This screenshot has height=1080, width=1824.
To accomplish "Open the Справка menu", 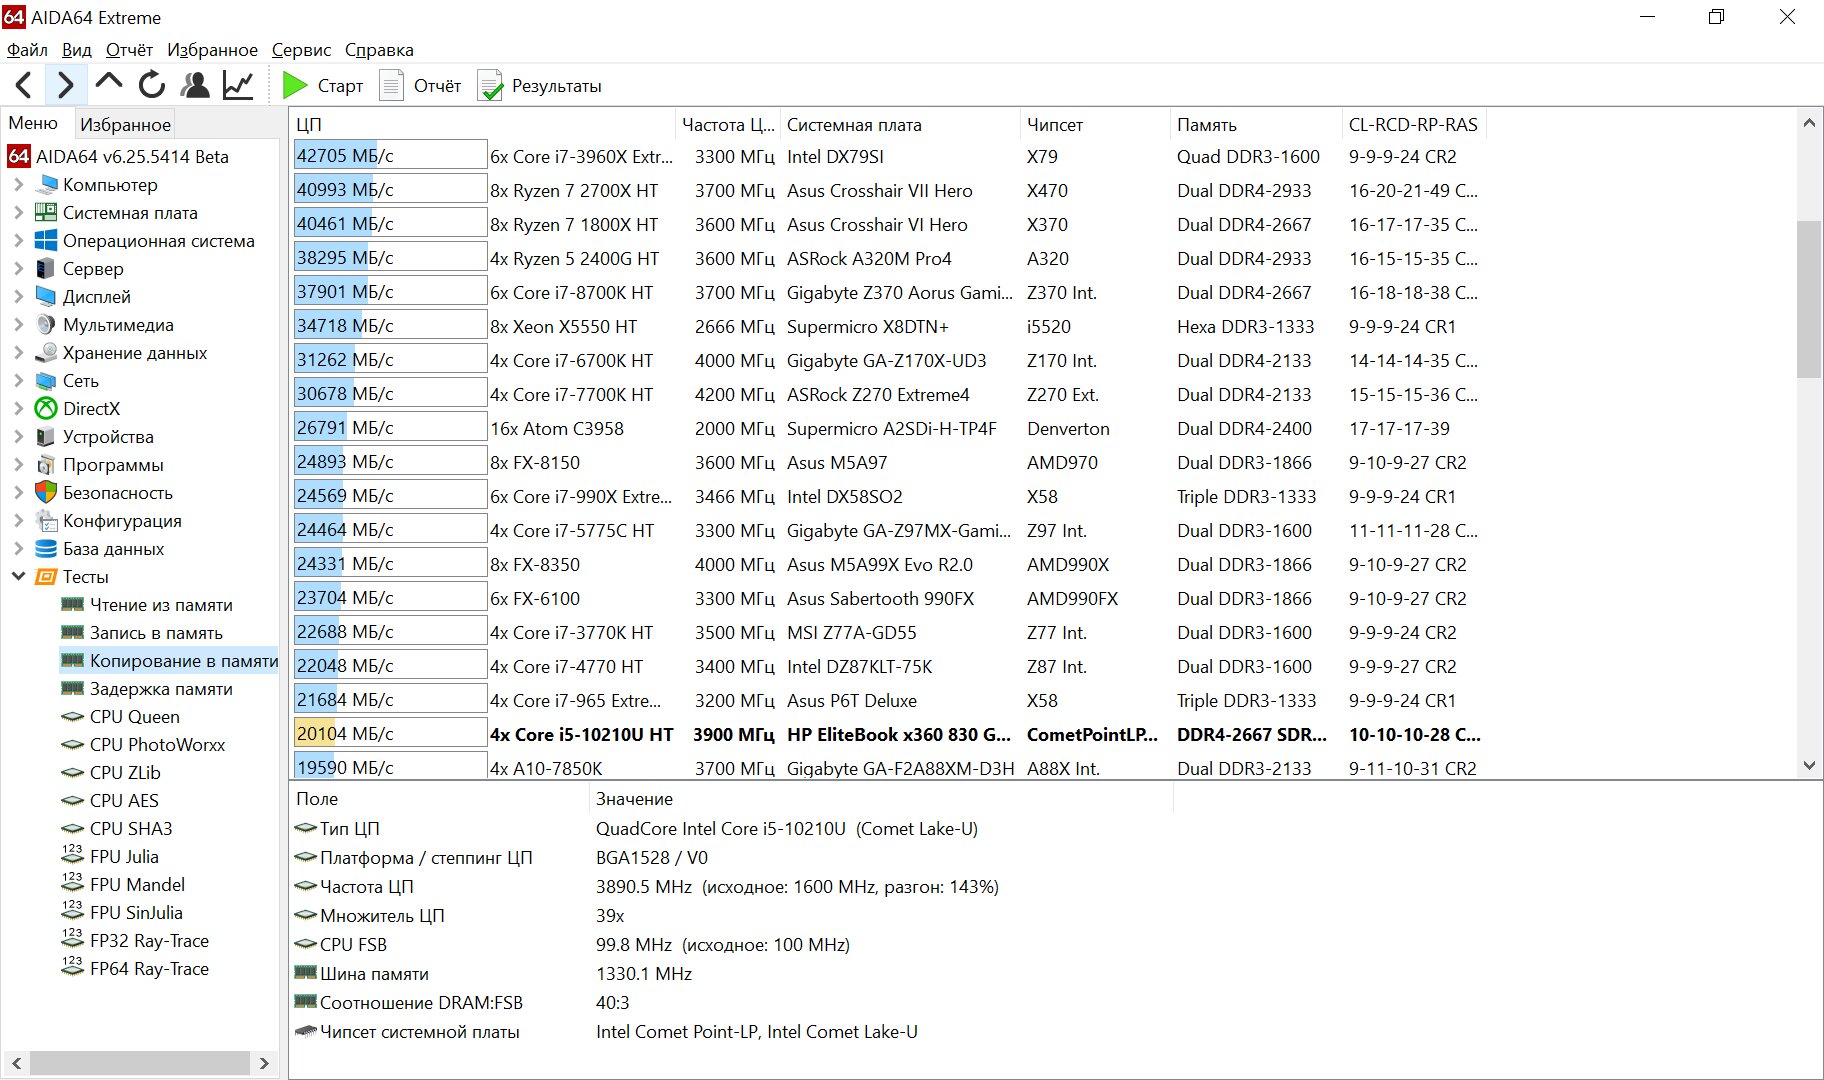I will (379, 50).
